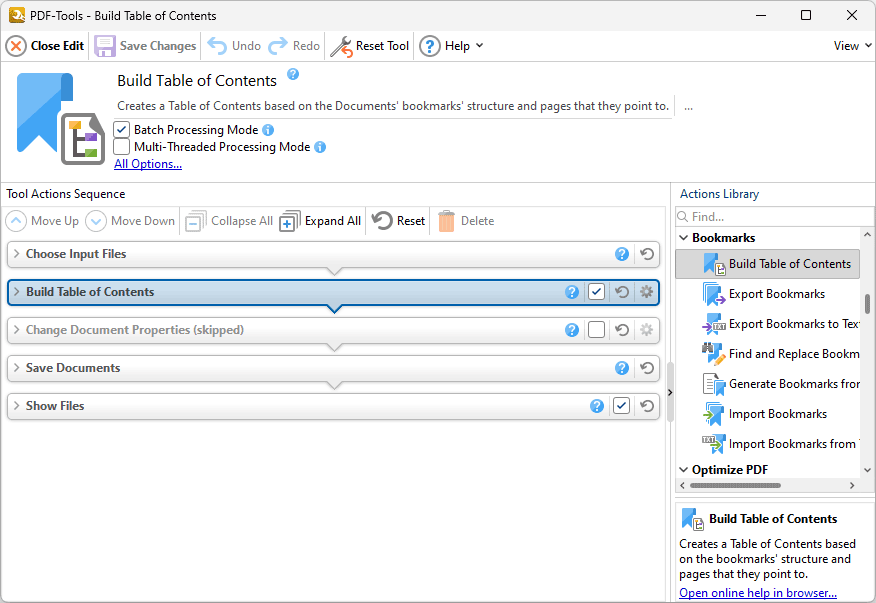Click the Actions Library horizontal scrollbar thumb
The image size is (876, 603).
[735, 486]
